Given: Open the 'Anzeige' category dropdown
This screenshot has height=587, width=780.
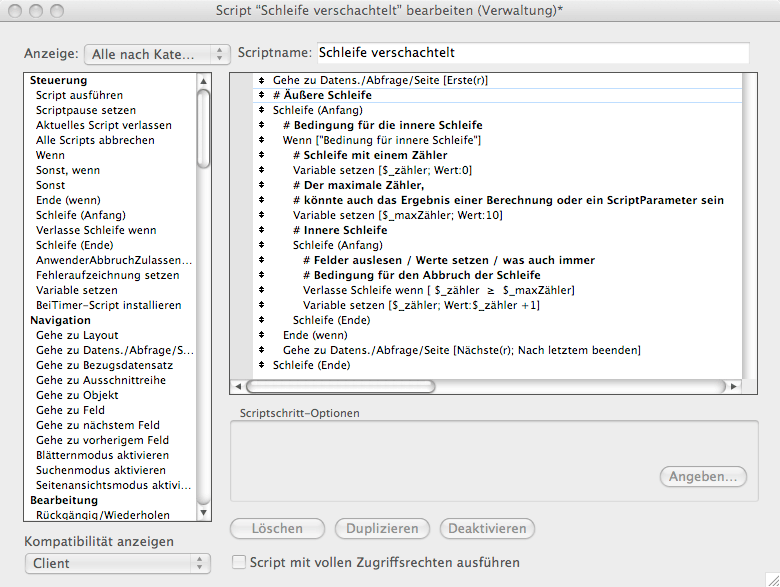Looking at the screenshot, I should (x=158, y=53).
